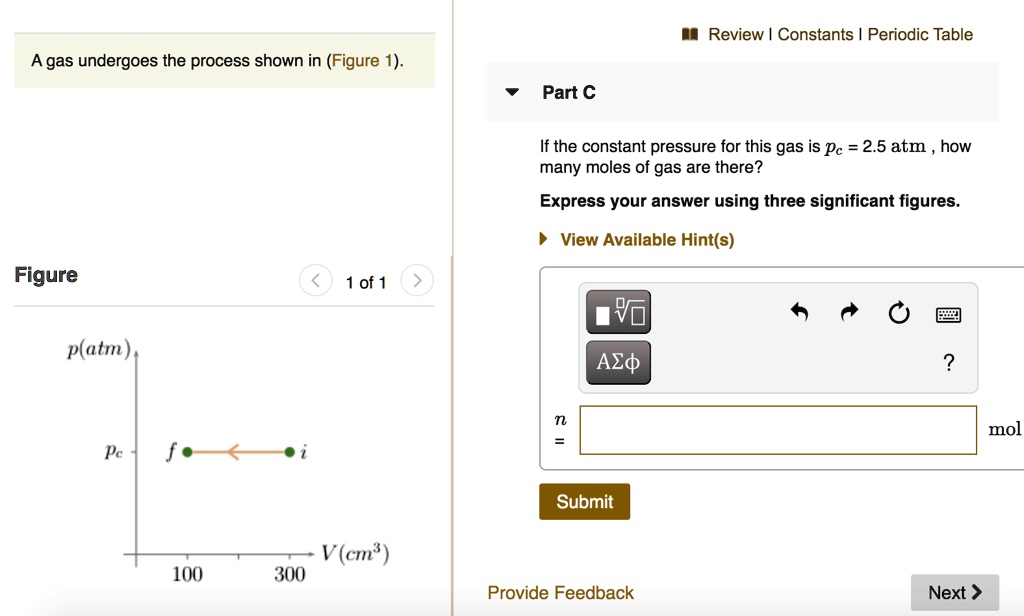Image resolution: width=1024 pixels, height=616 pixels.
Task: Reset the answer using the circular arrow icon
Action: 898,312
